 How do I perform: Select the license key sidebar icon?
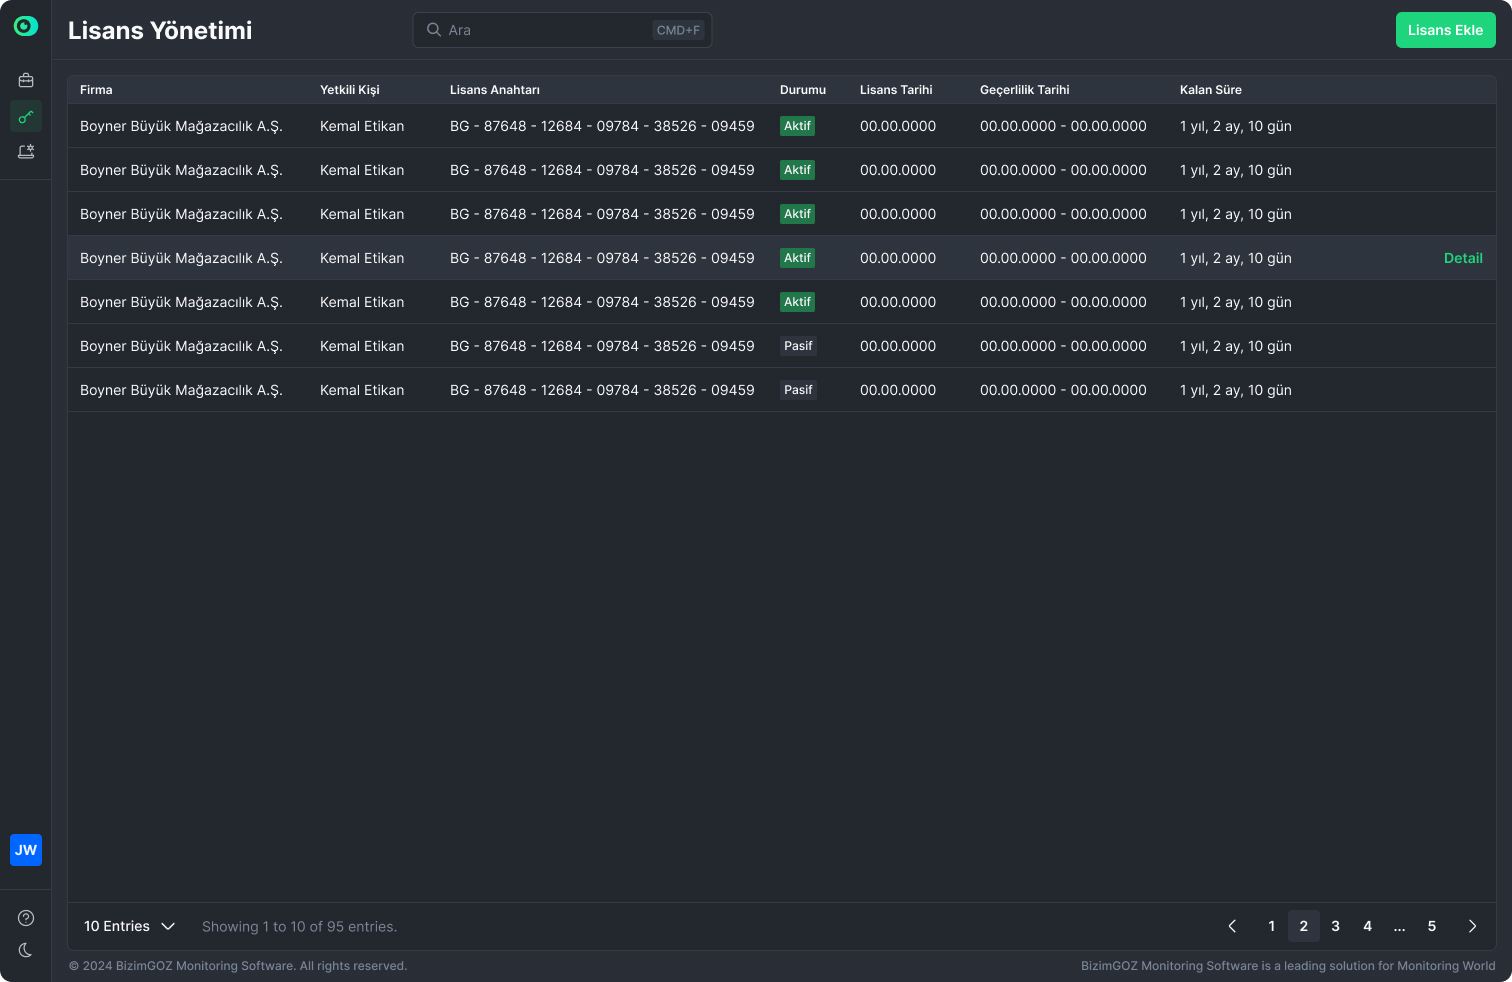(x=26, y=116)
